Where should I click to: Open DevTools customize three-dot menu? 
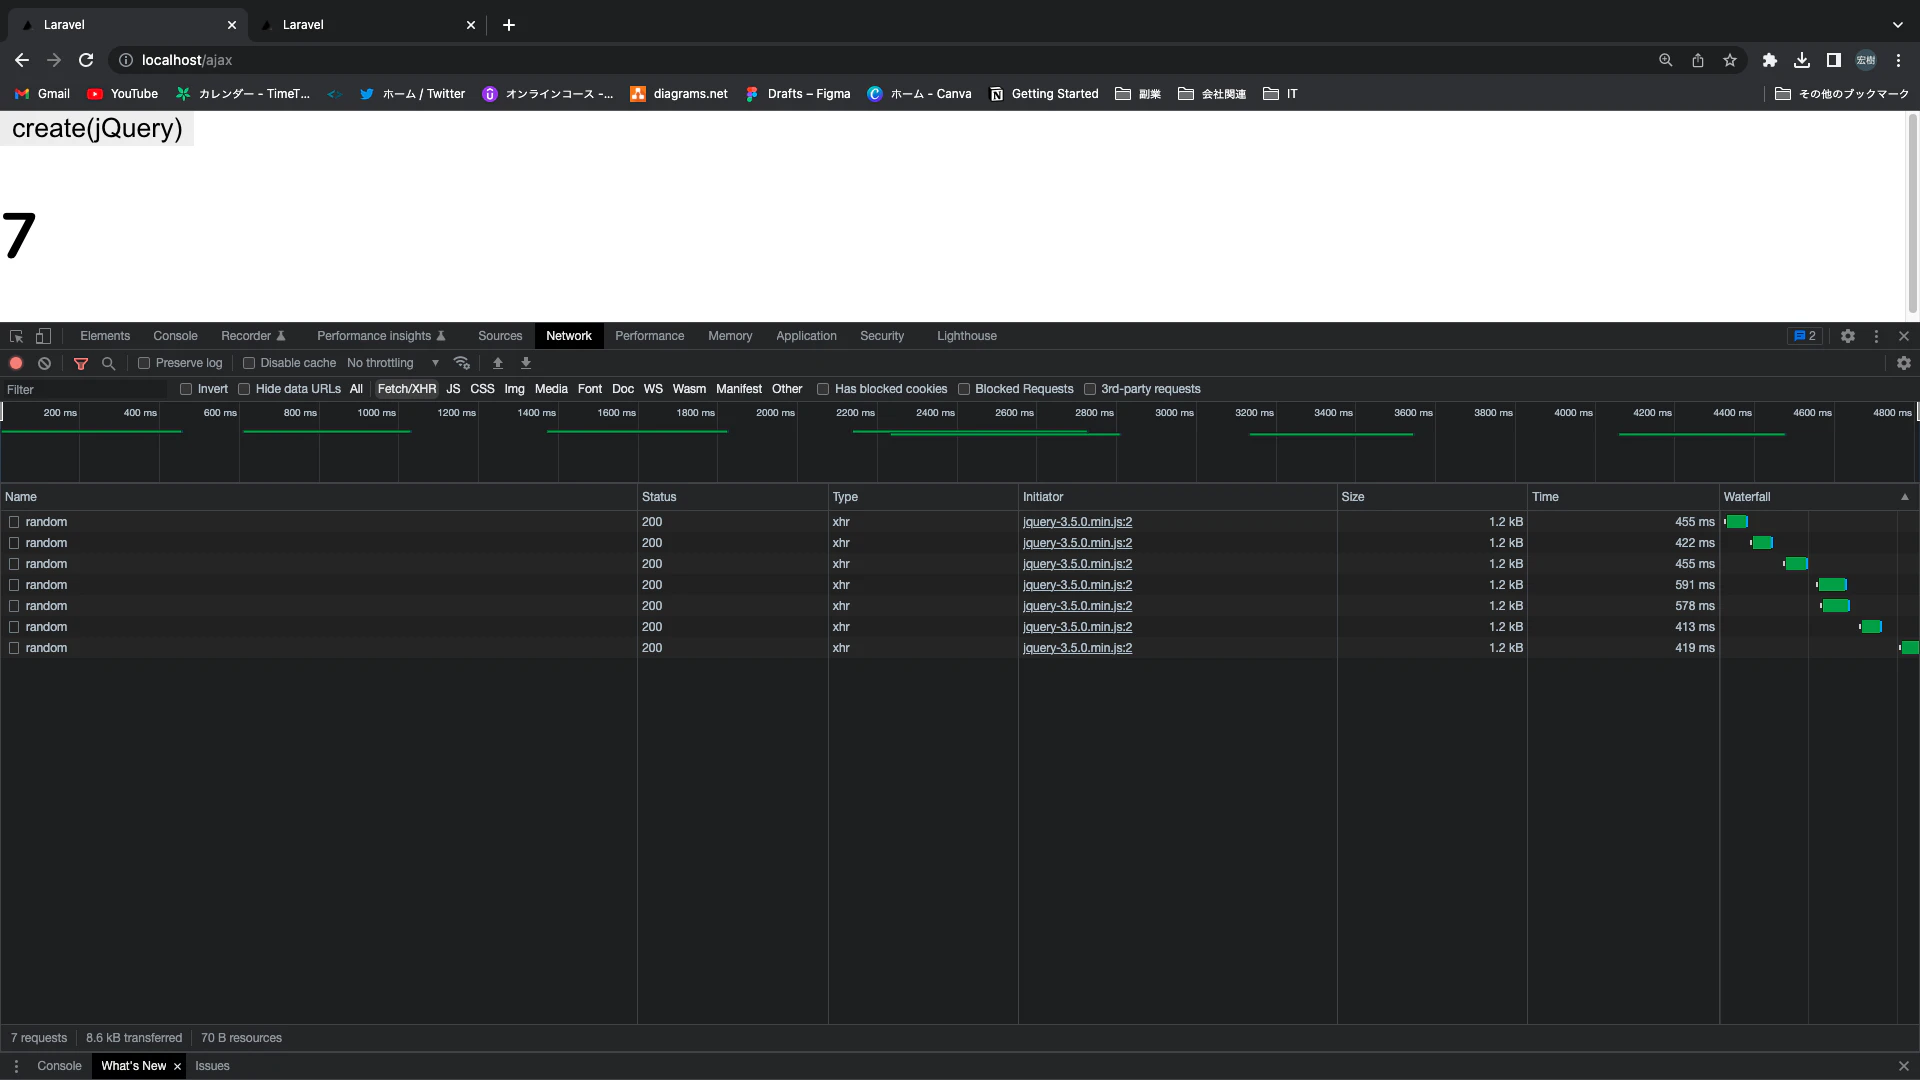click(x=1876, y=337)
